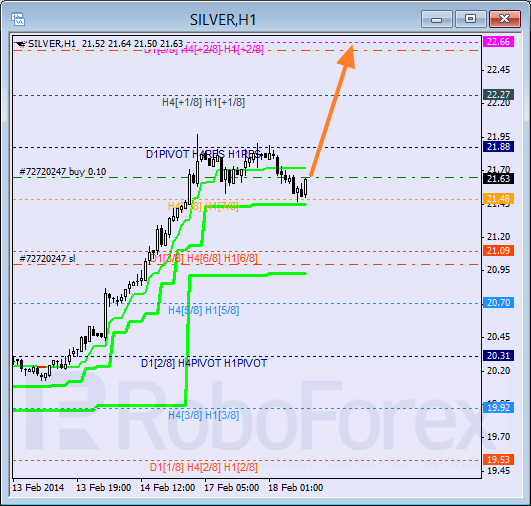Select the orange forecast arrow head
Viewport: 531px width, 506px height.
click(x=348, y=57)
